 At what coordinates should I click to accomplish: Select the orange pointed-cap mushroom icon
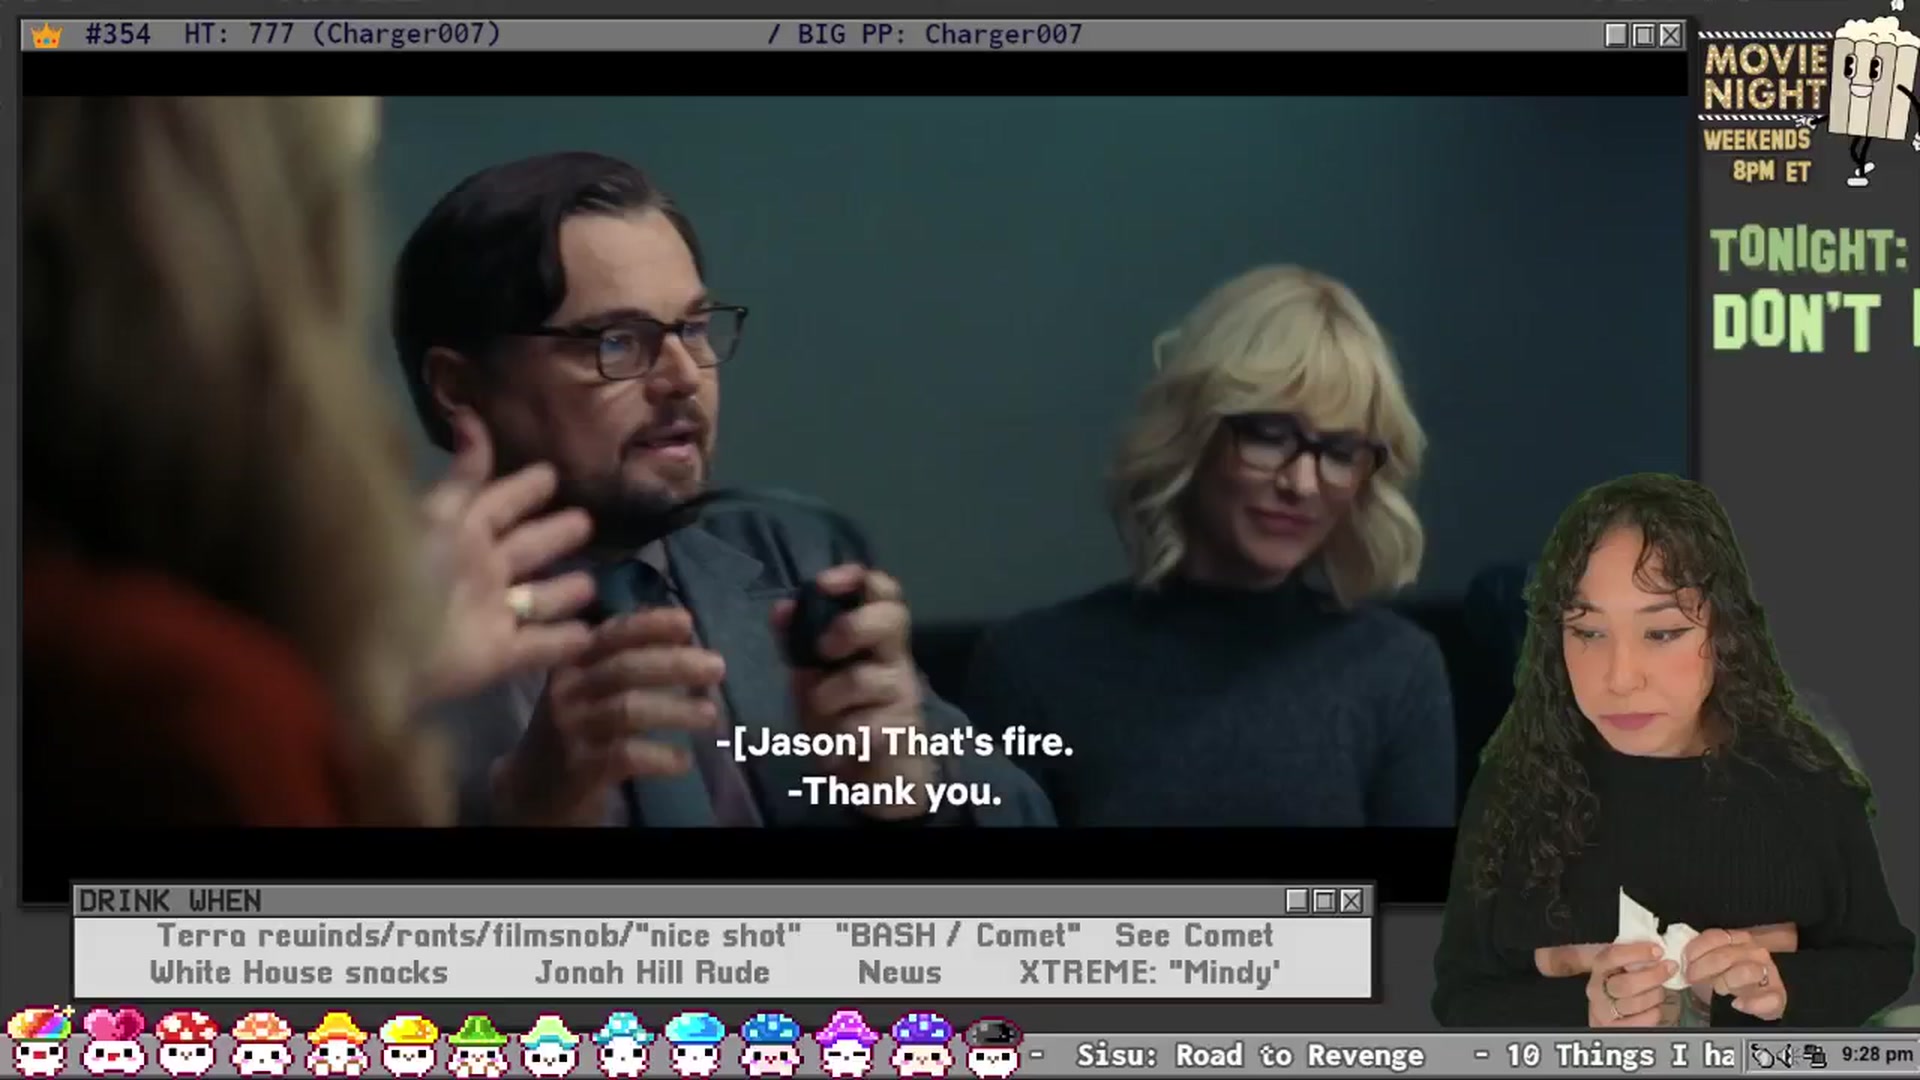(336, 1042)
